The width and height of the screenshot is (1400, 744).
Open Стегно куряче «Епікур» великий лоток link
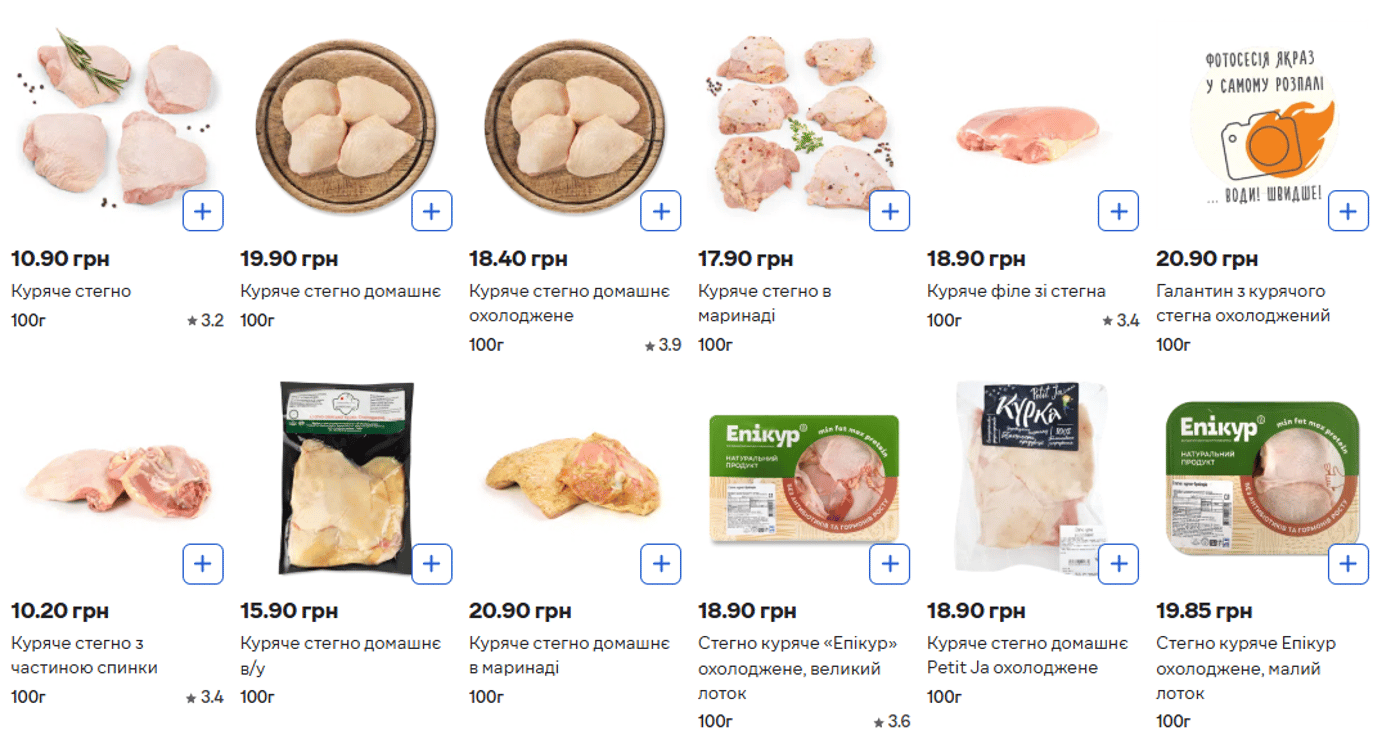[797, 667]
